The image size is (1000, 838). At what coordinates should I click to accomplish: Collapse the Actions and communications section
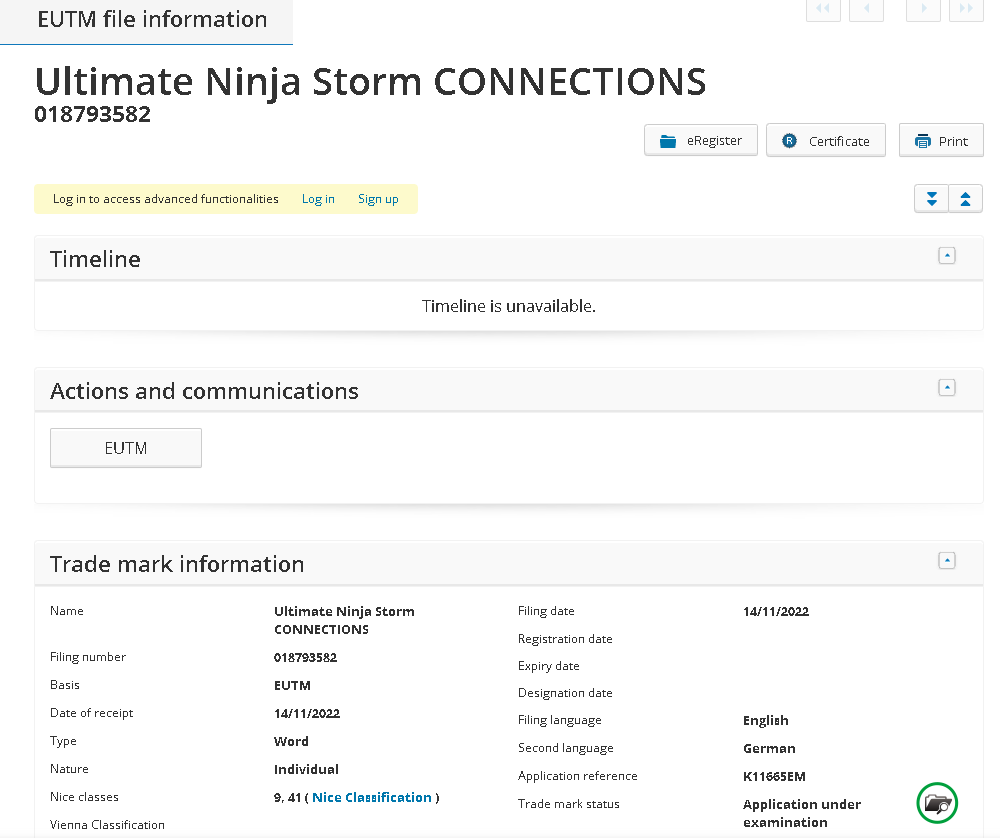(x=947, y=388)
